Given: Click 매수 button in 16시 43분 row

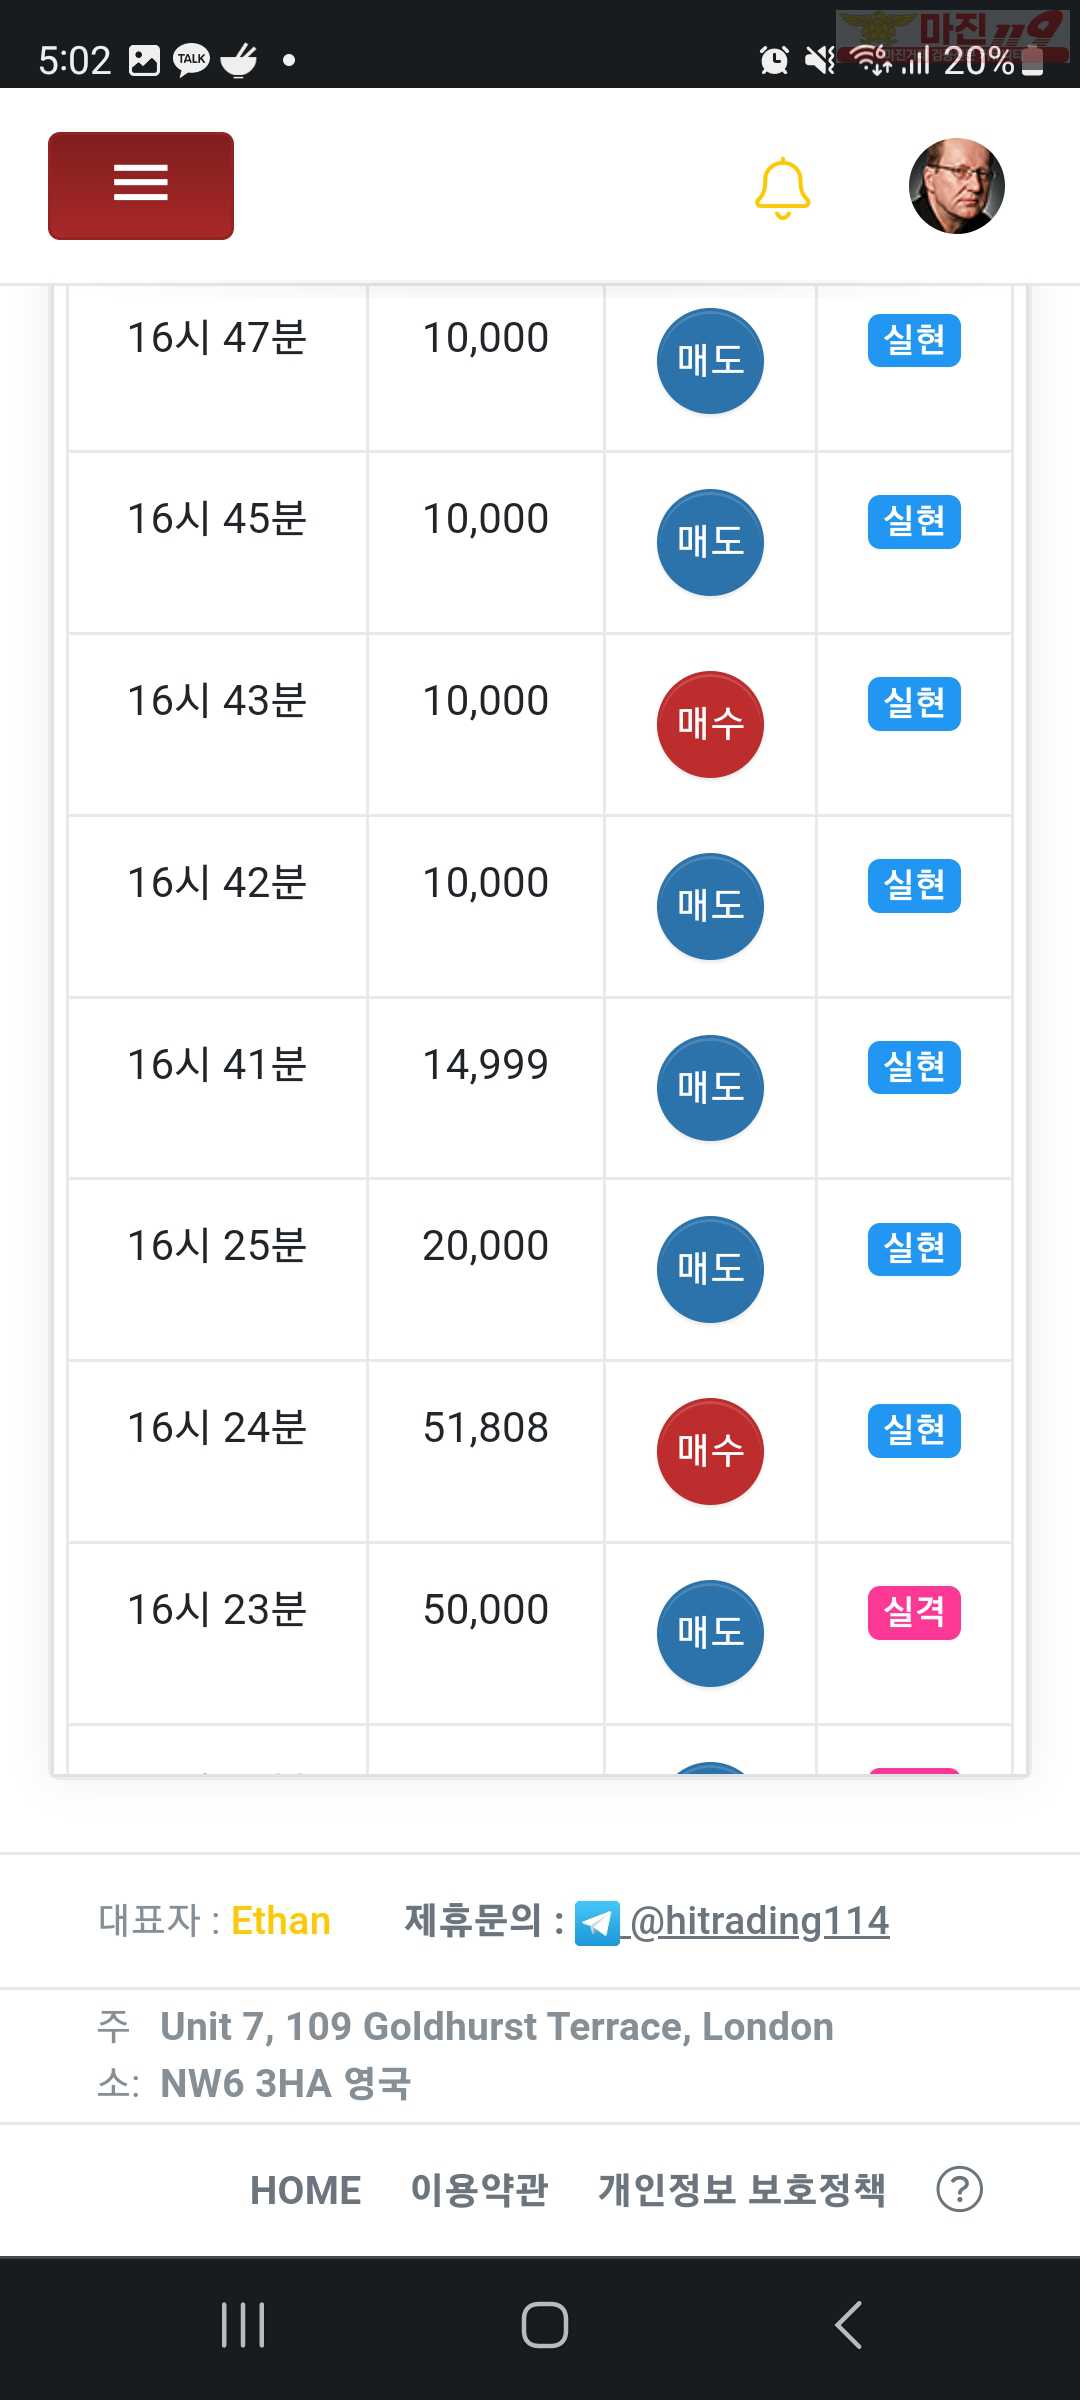Looking at the screenshot, I should pos(710,724).
